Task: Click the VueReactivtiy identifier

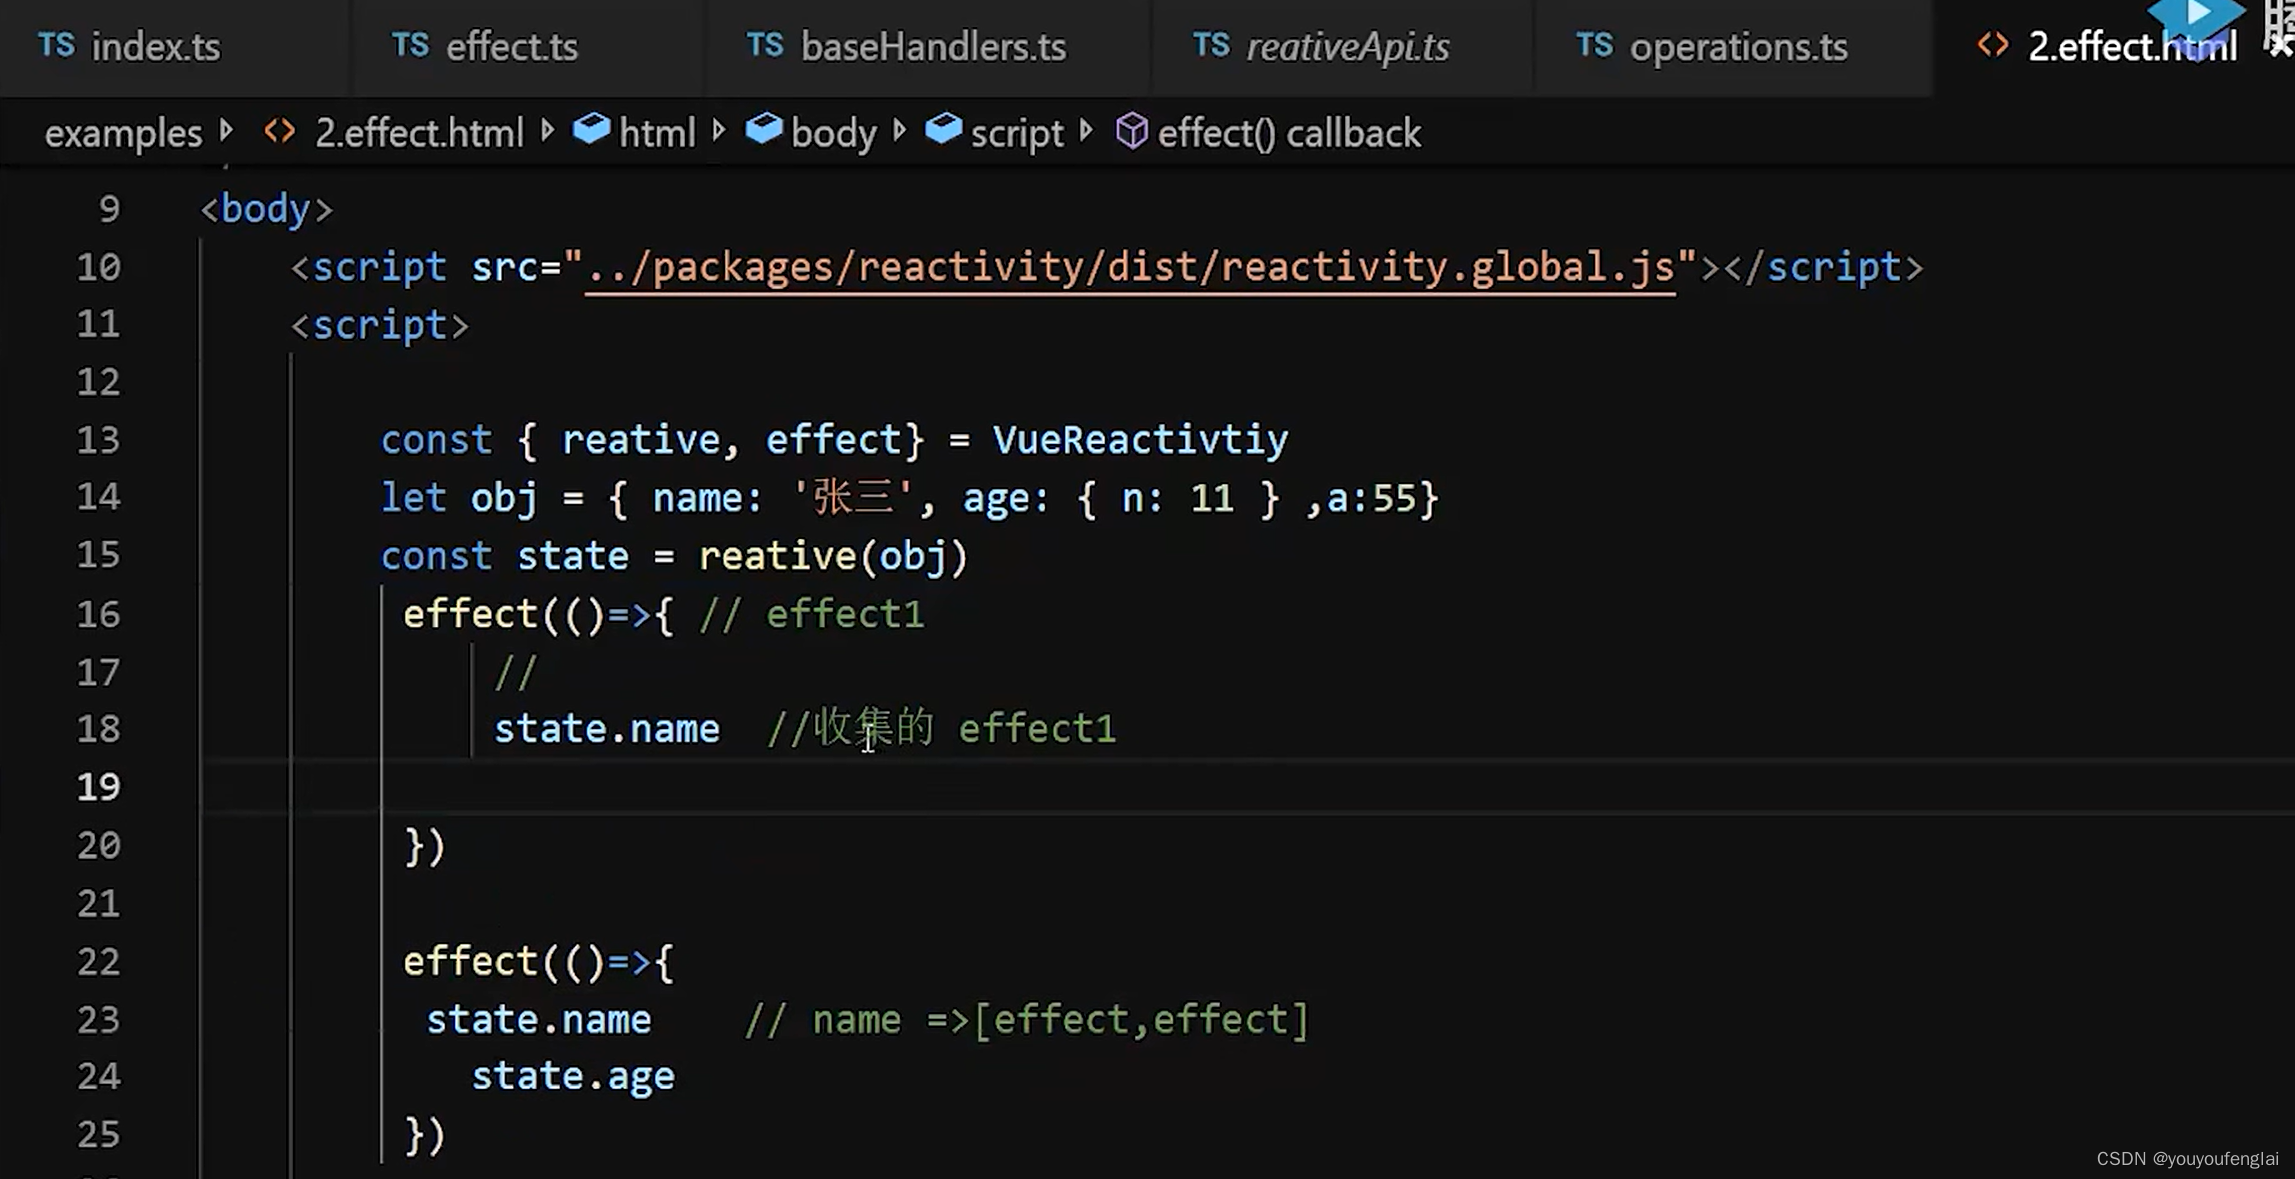Action: coord(1140,440)
